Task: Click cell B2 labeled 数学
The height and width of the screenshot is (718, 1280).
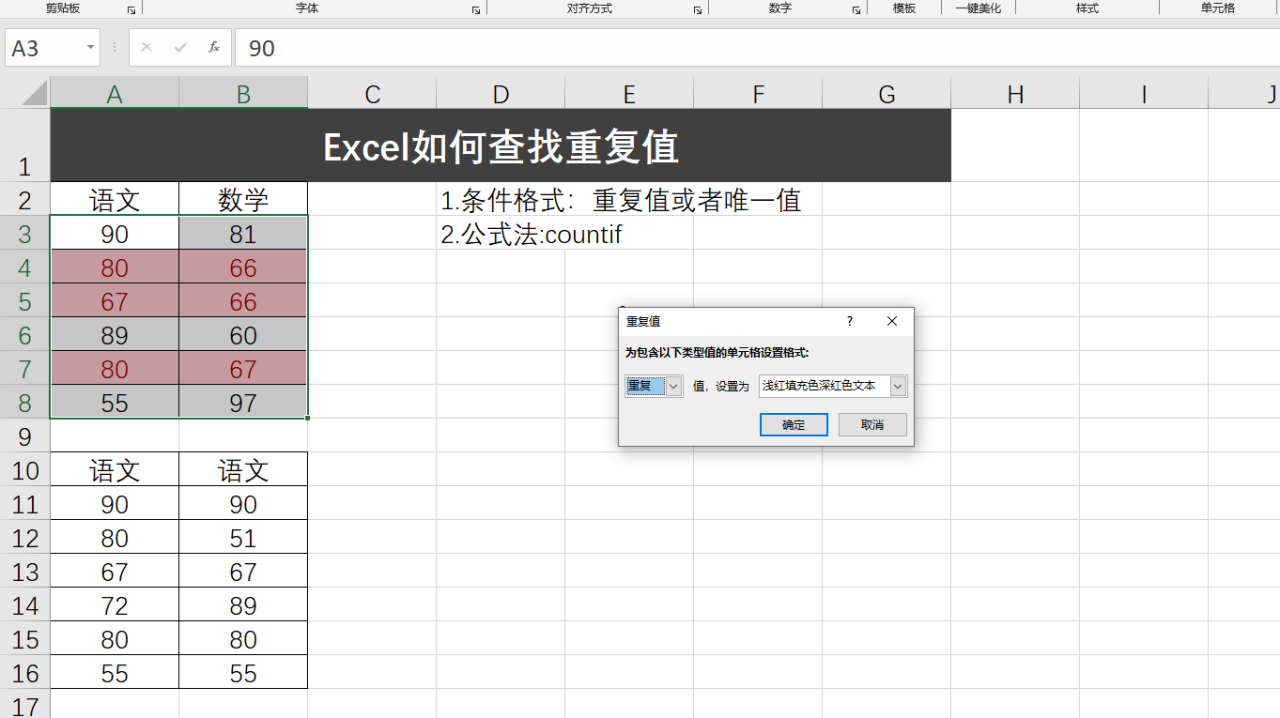Action: click(243, 199)
